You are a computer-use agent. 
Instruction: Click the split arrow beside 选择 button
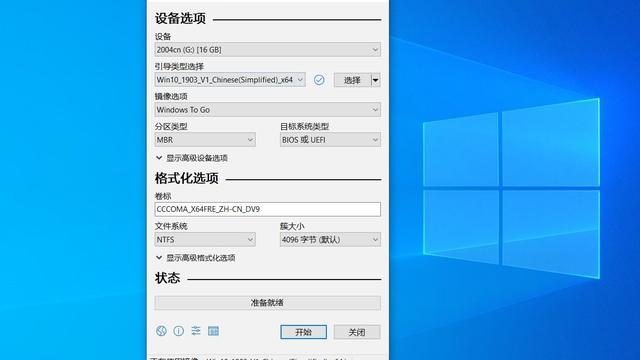(376, 80)
